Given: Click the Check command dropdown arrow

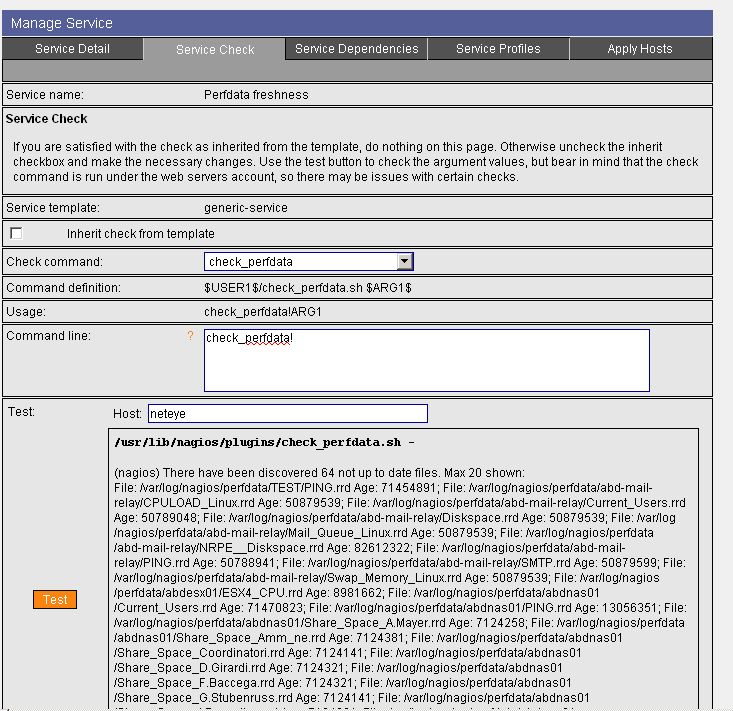Looking at the screenshot, I should [x=405, y=262].
